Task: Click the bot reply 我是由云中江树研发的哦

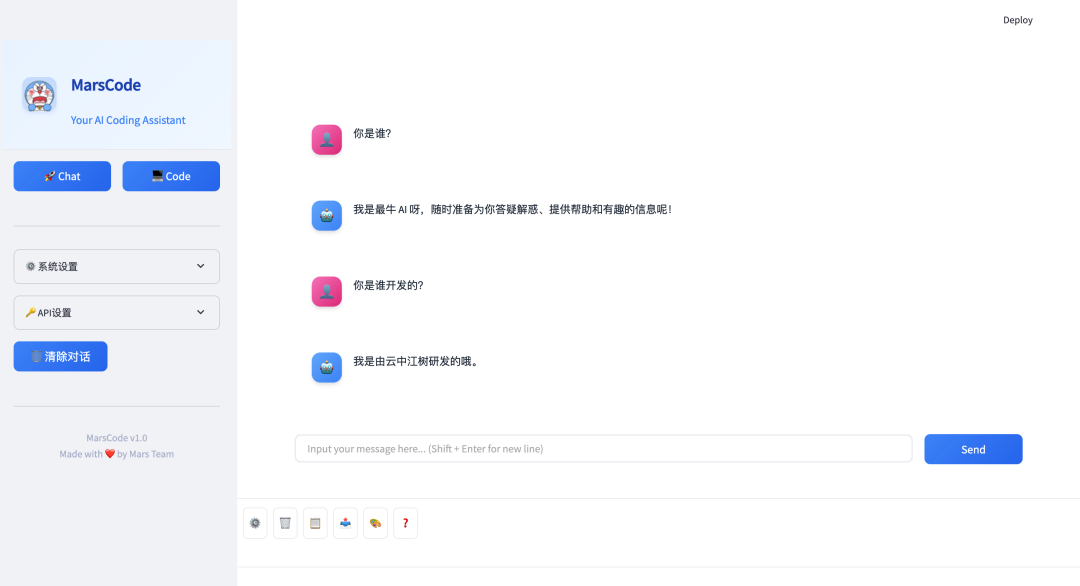Action: pos(416,362)
